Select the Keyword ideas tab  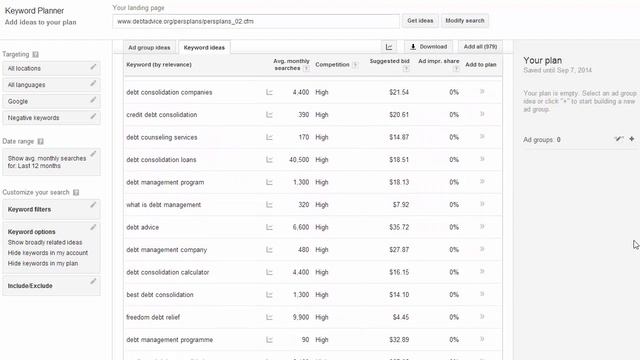coord(204,47)
